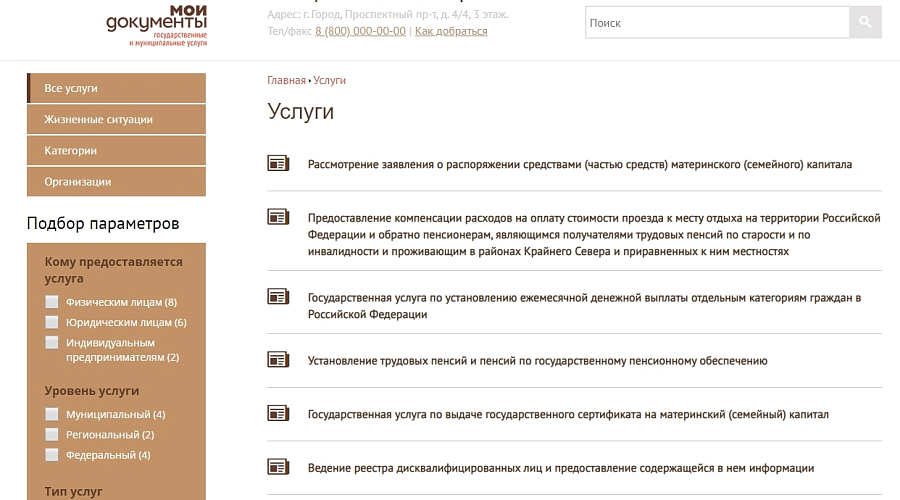
Task: Open service on ежемесячной денежной выплаты
Action: click(x=584, y=306)
